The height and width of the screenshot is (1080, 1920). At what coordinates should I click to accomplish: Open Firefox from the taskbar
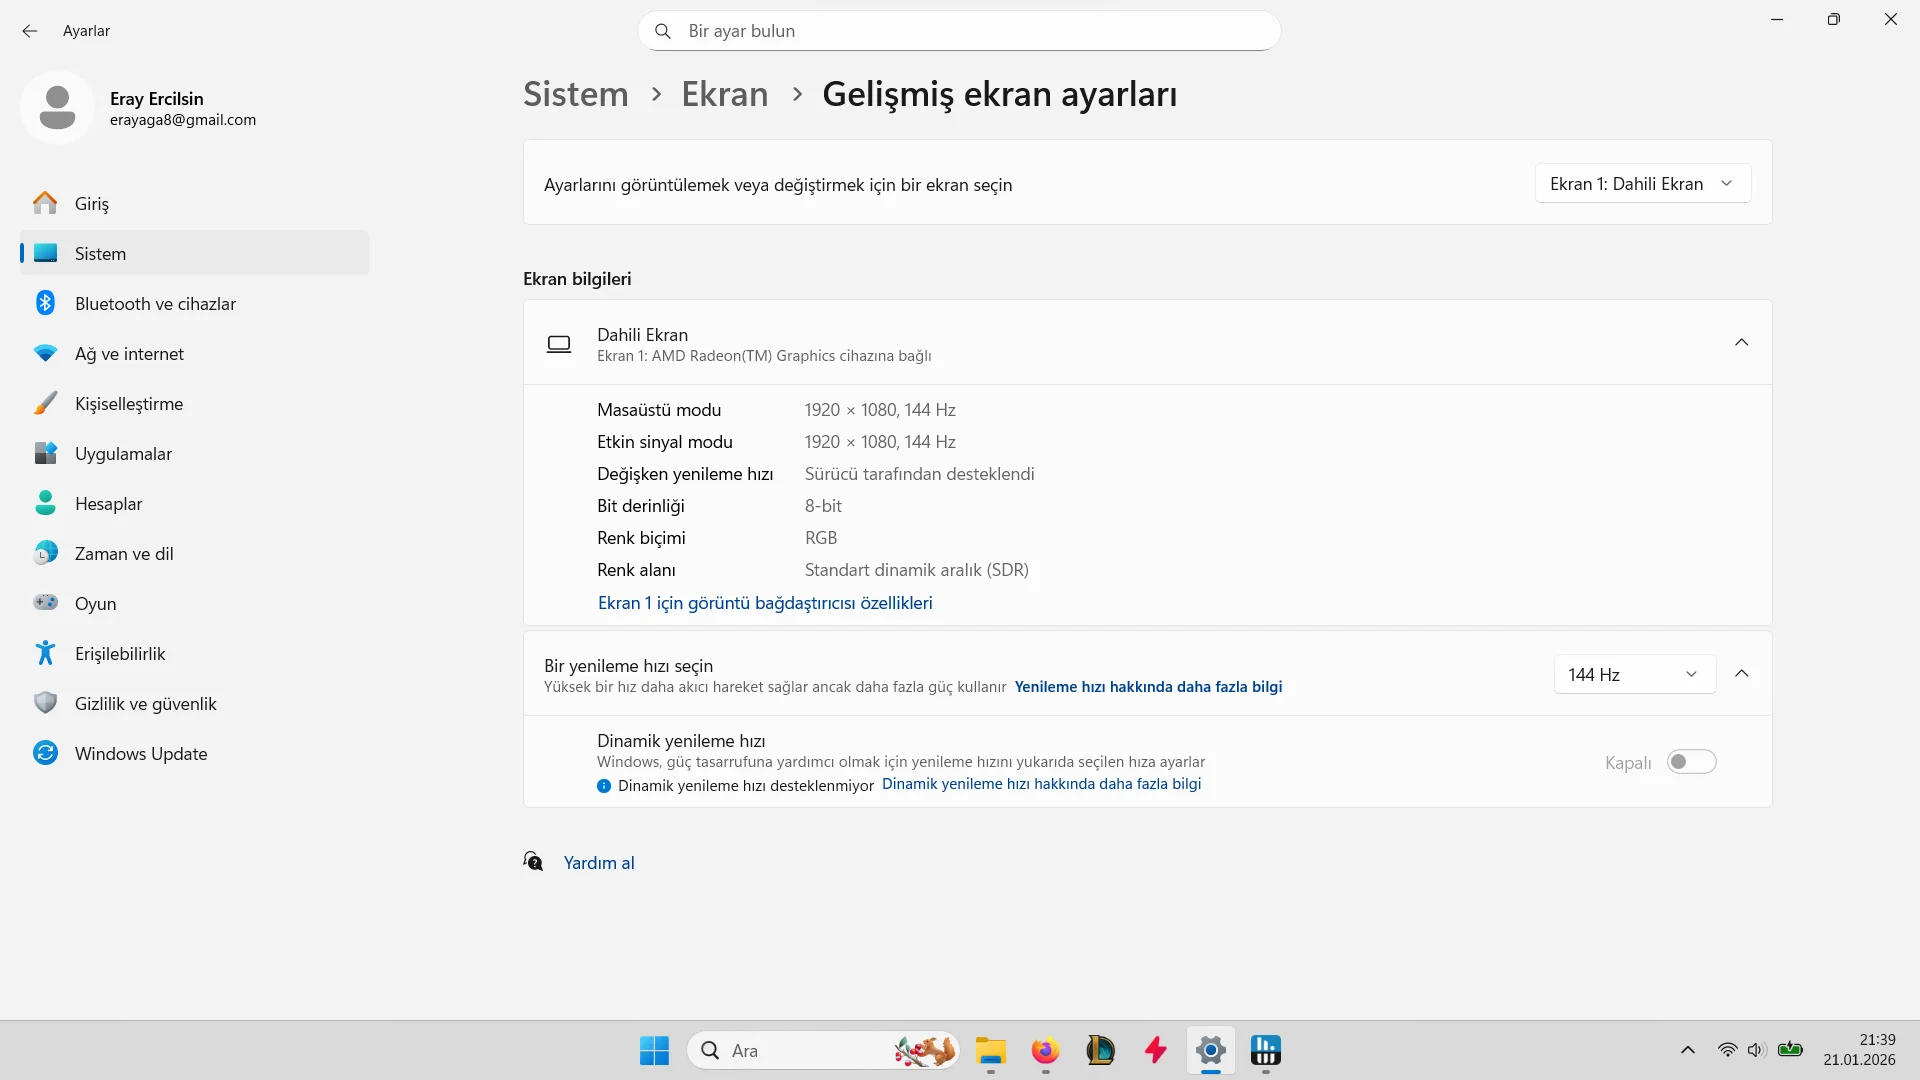coord(1045,1051)
